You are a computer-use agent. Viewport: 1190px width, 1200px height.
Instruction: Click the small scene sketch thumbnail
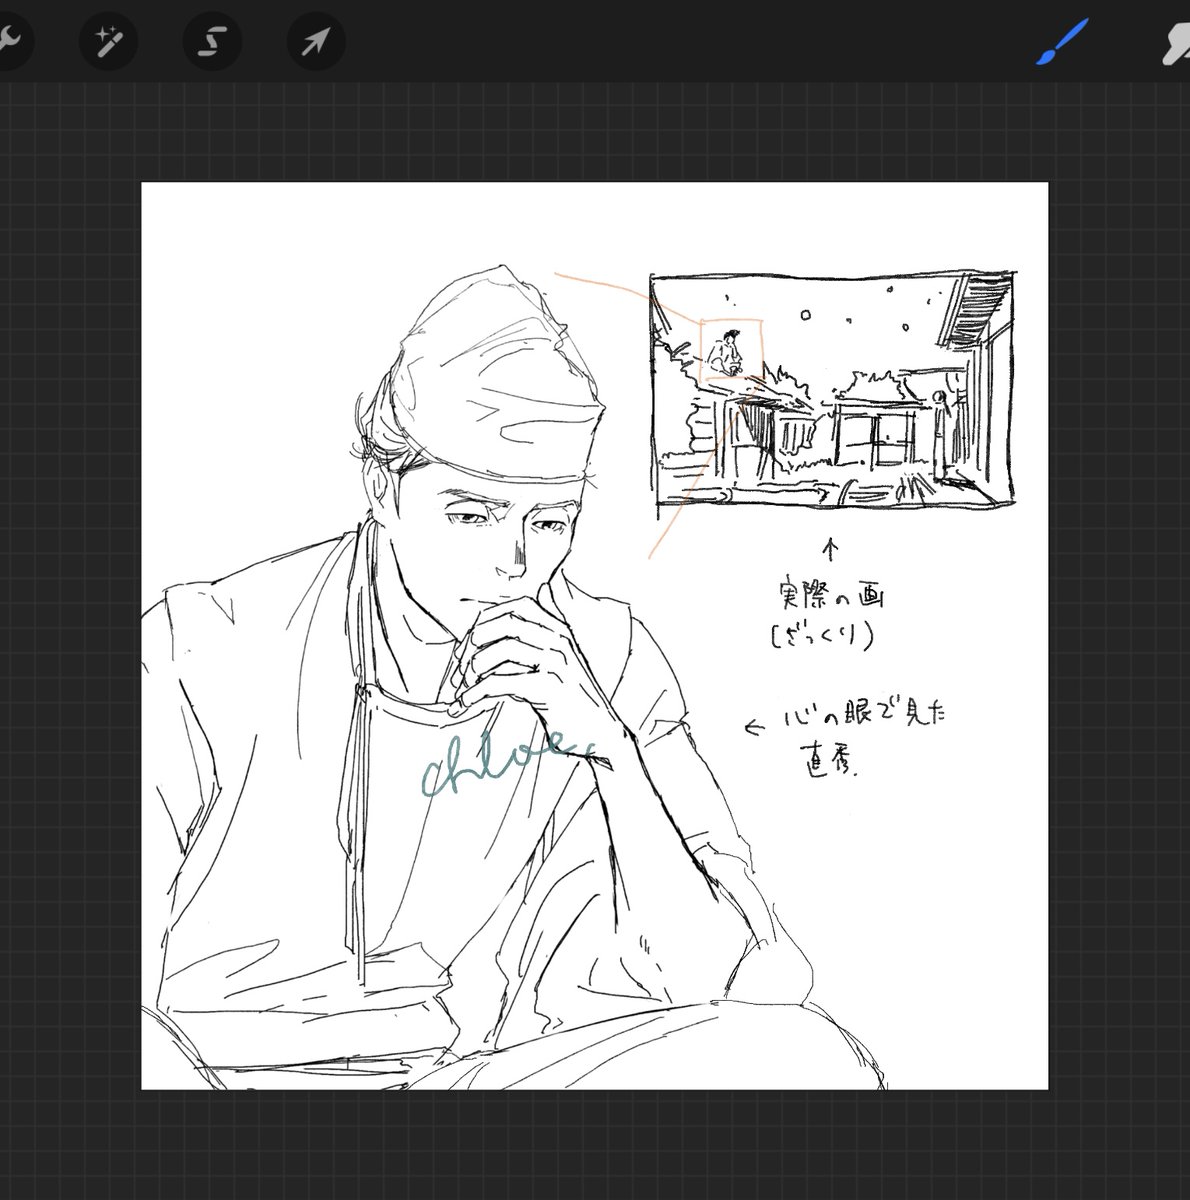coord(830,390)
